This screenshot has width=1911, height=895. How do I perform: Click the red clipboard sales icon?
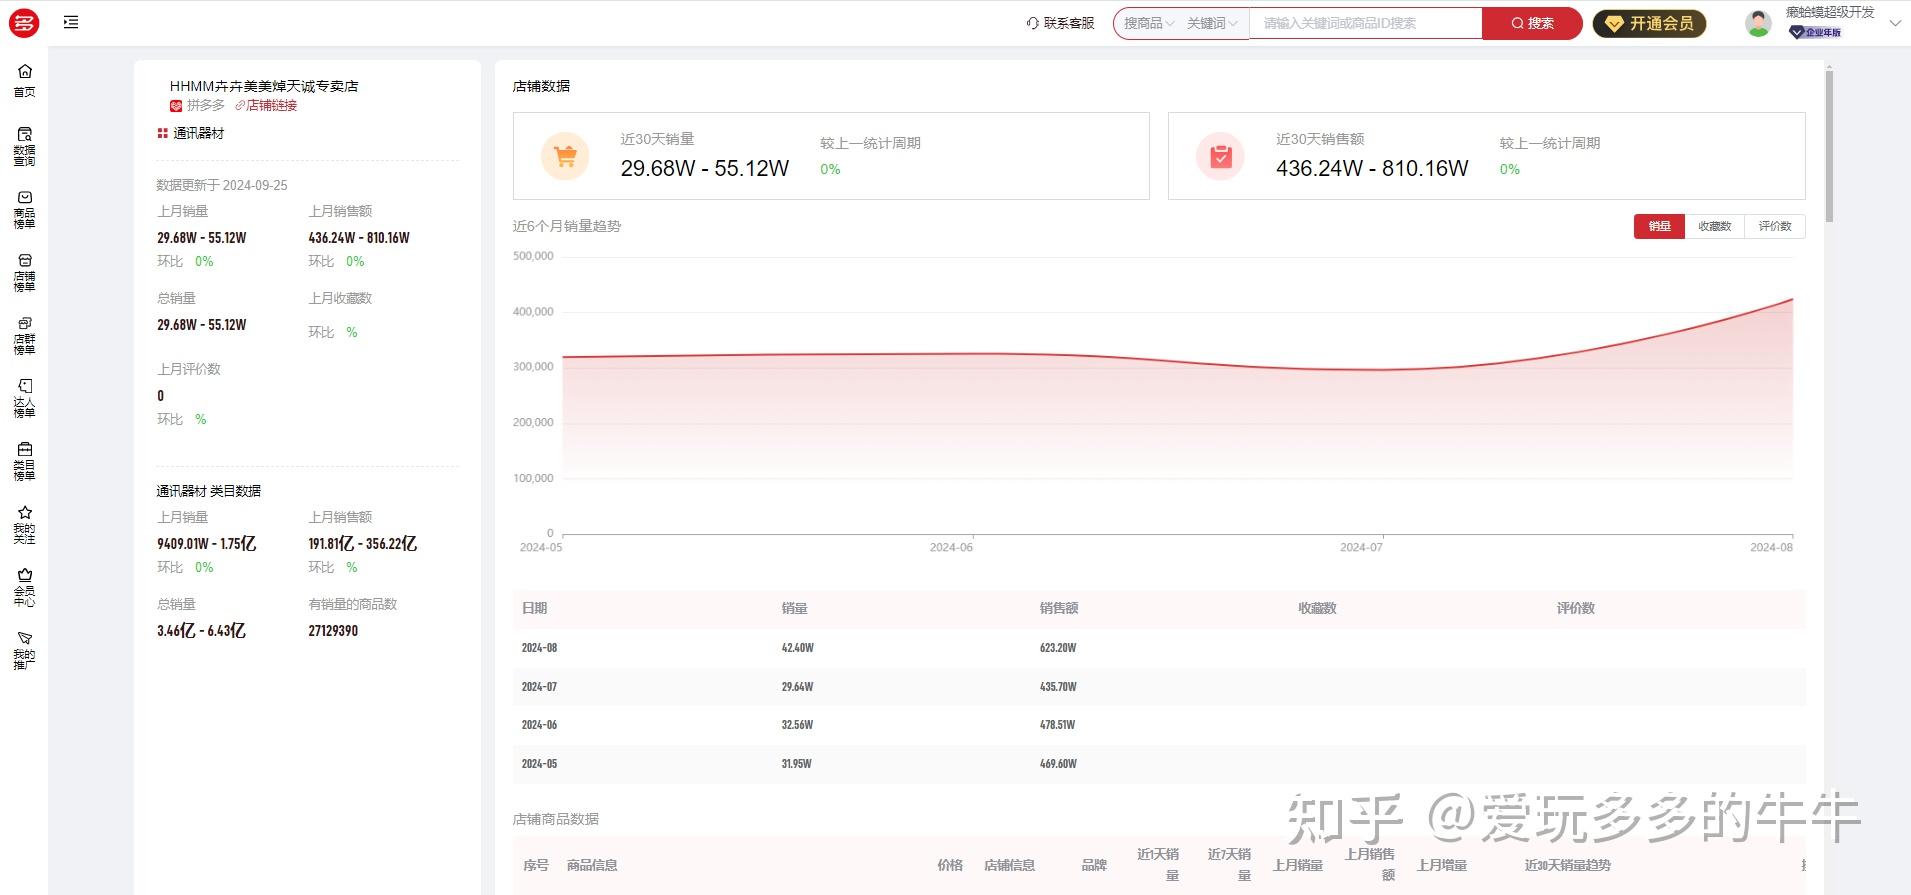(x=1220, y=156)
